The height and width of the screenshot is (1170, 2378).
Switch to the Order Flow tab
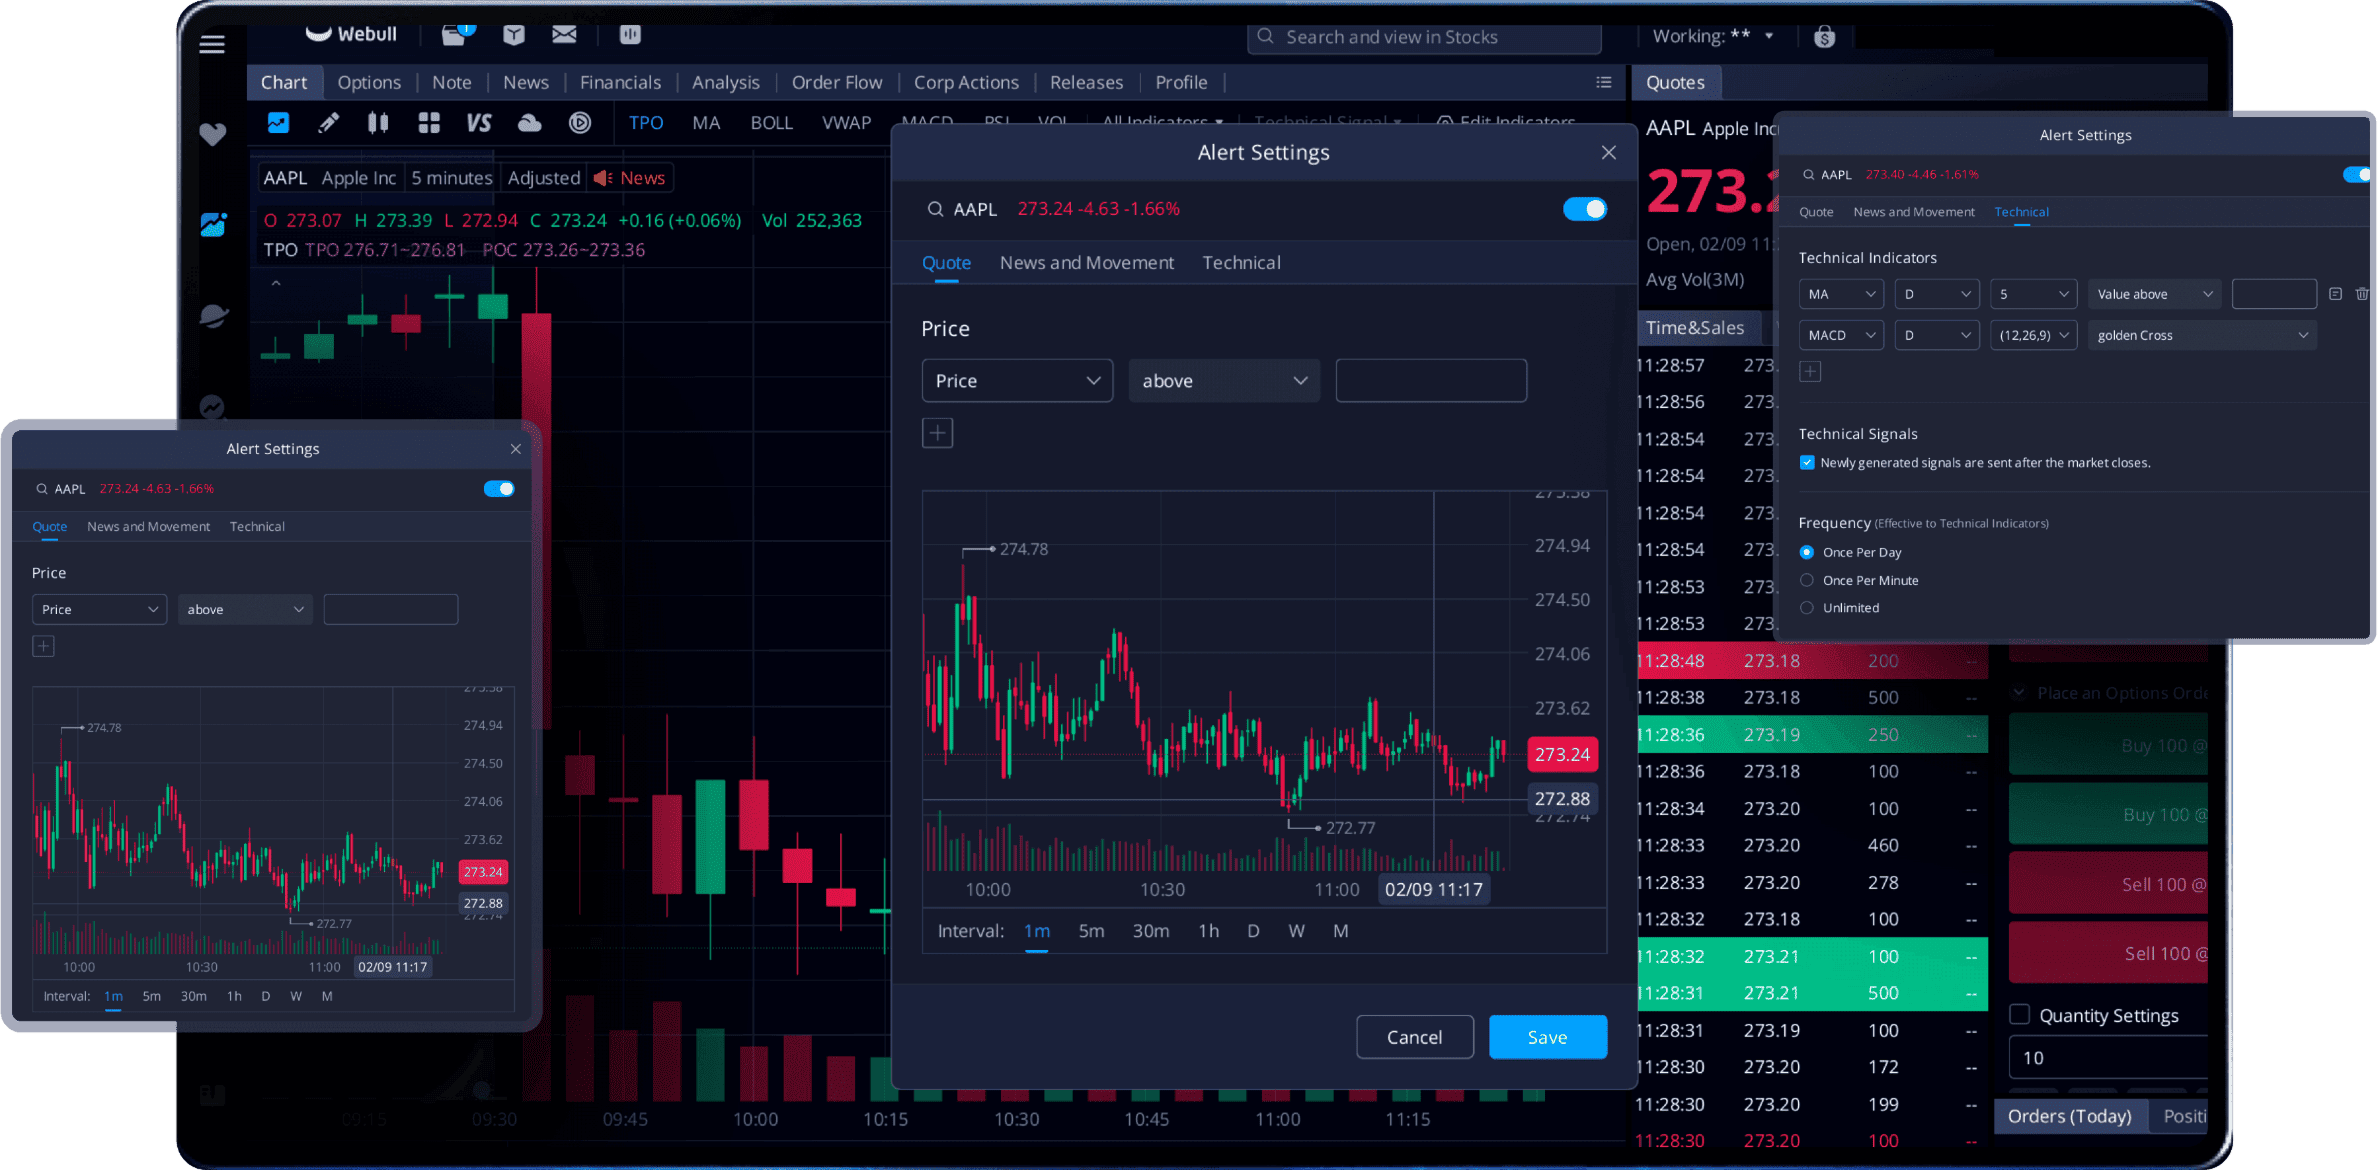coord(837,82)
